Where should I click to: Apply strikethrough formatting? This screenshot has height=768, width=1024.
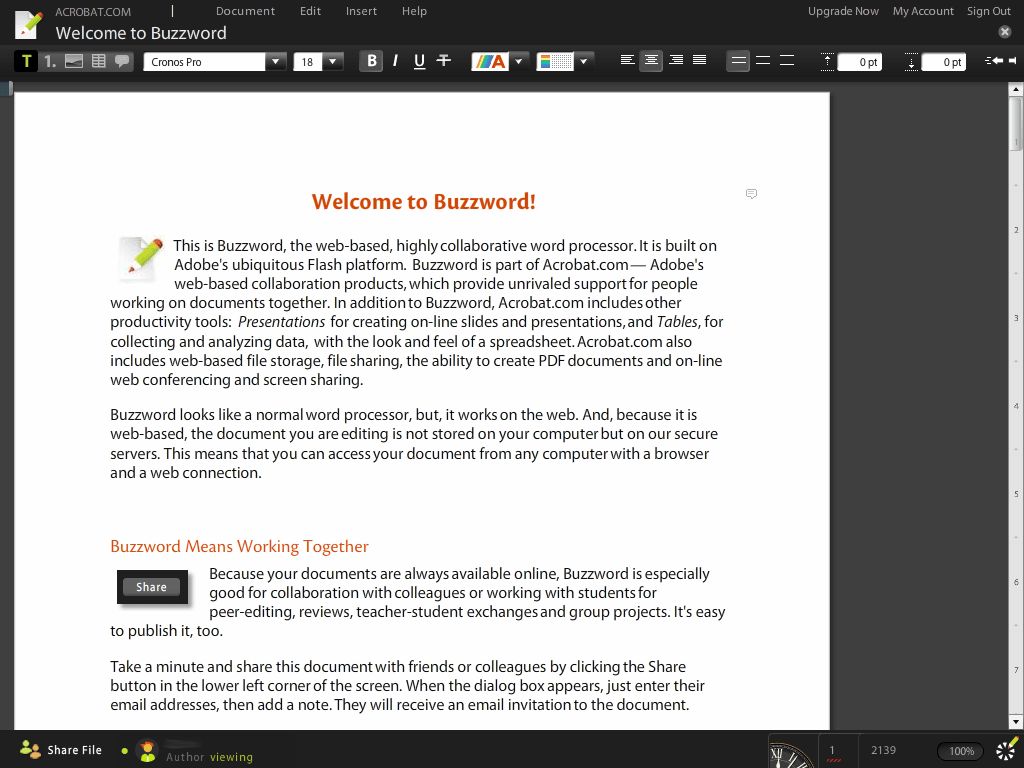point(443,61)
